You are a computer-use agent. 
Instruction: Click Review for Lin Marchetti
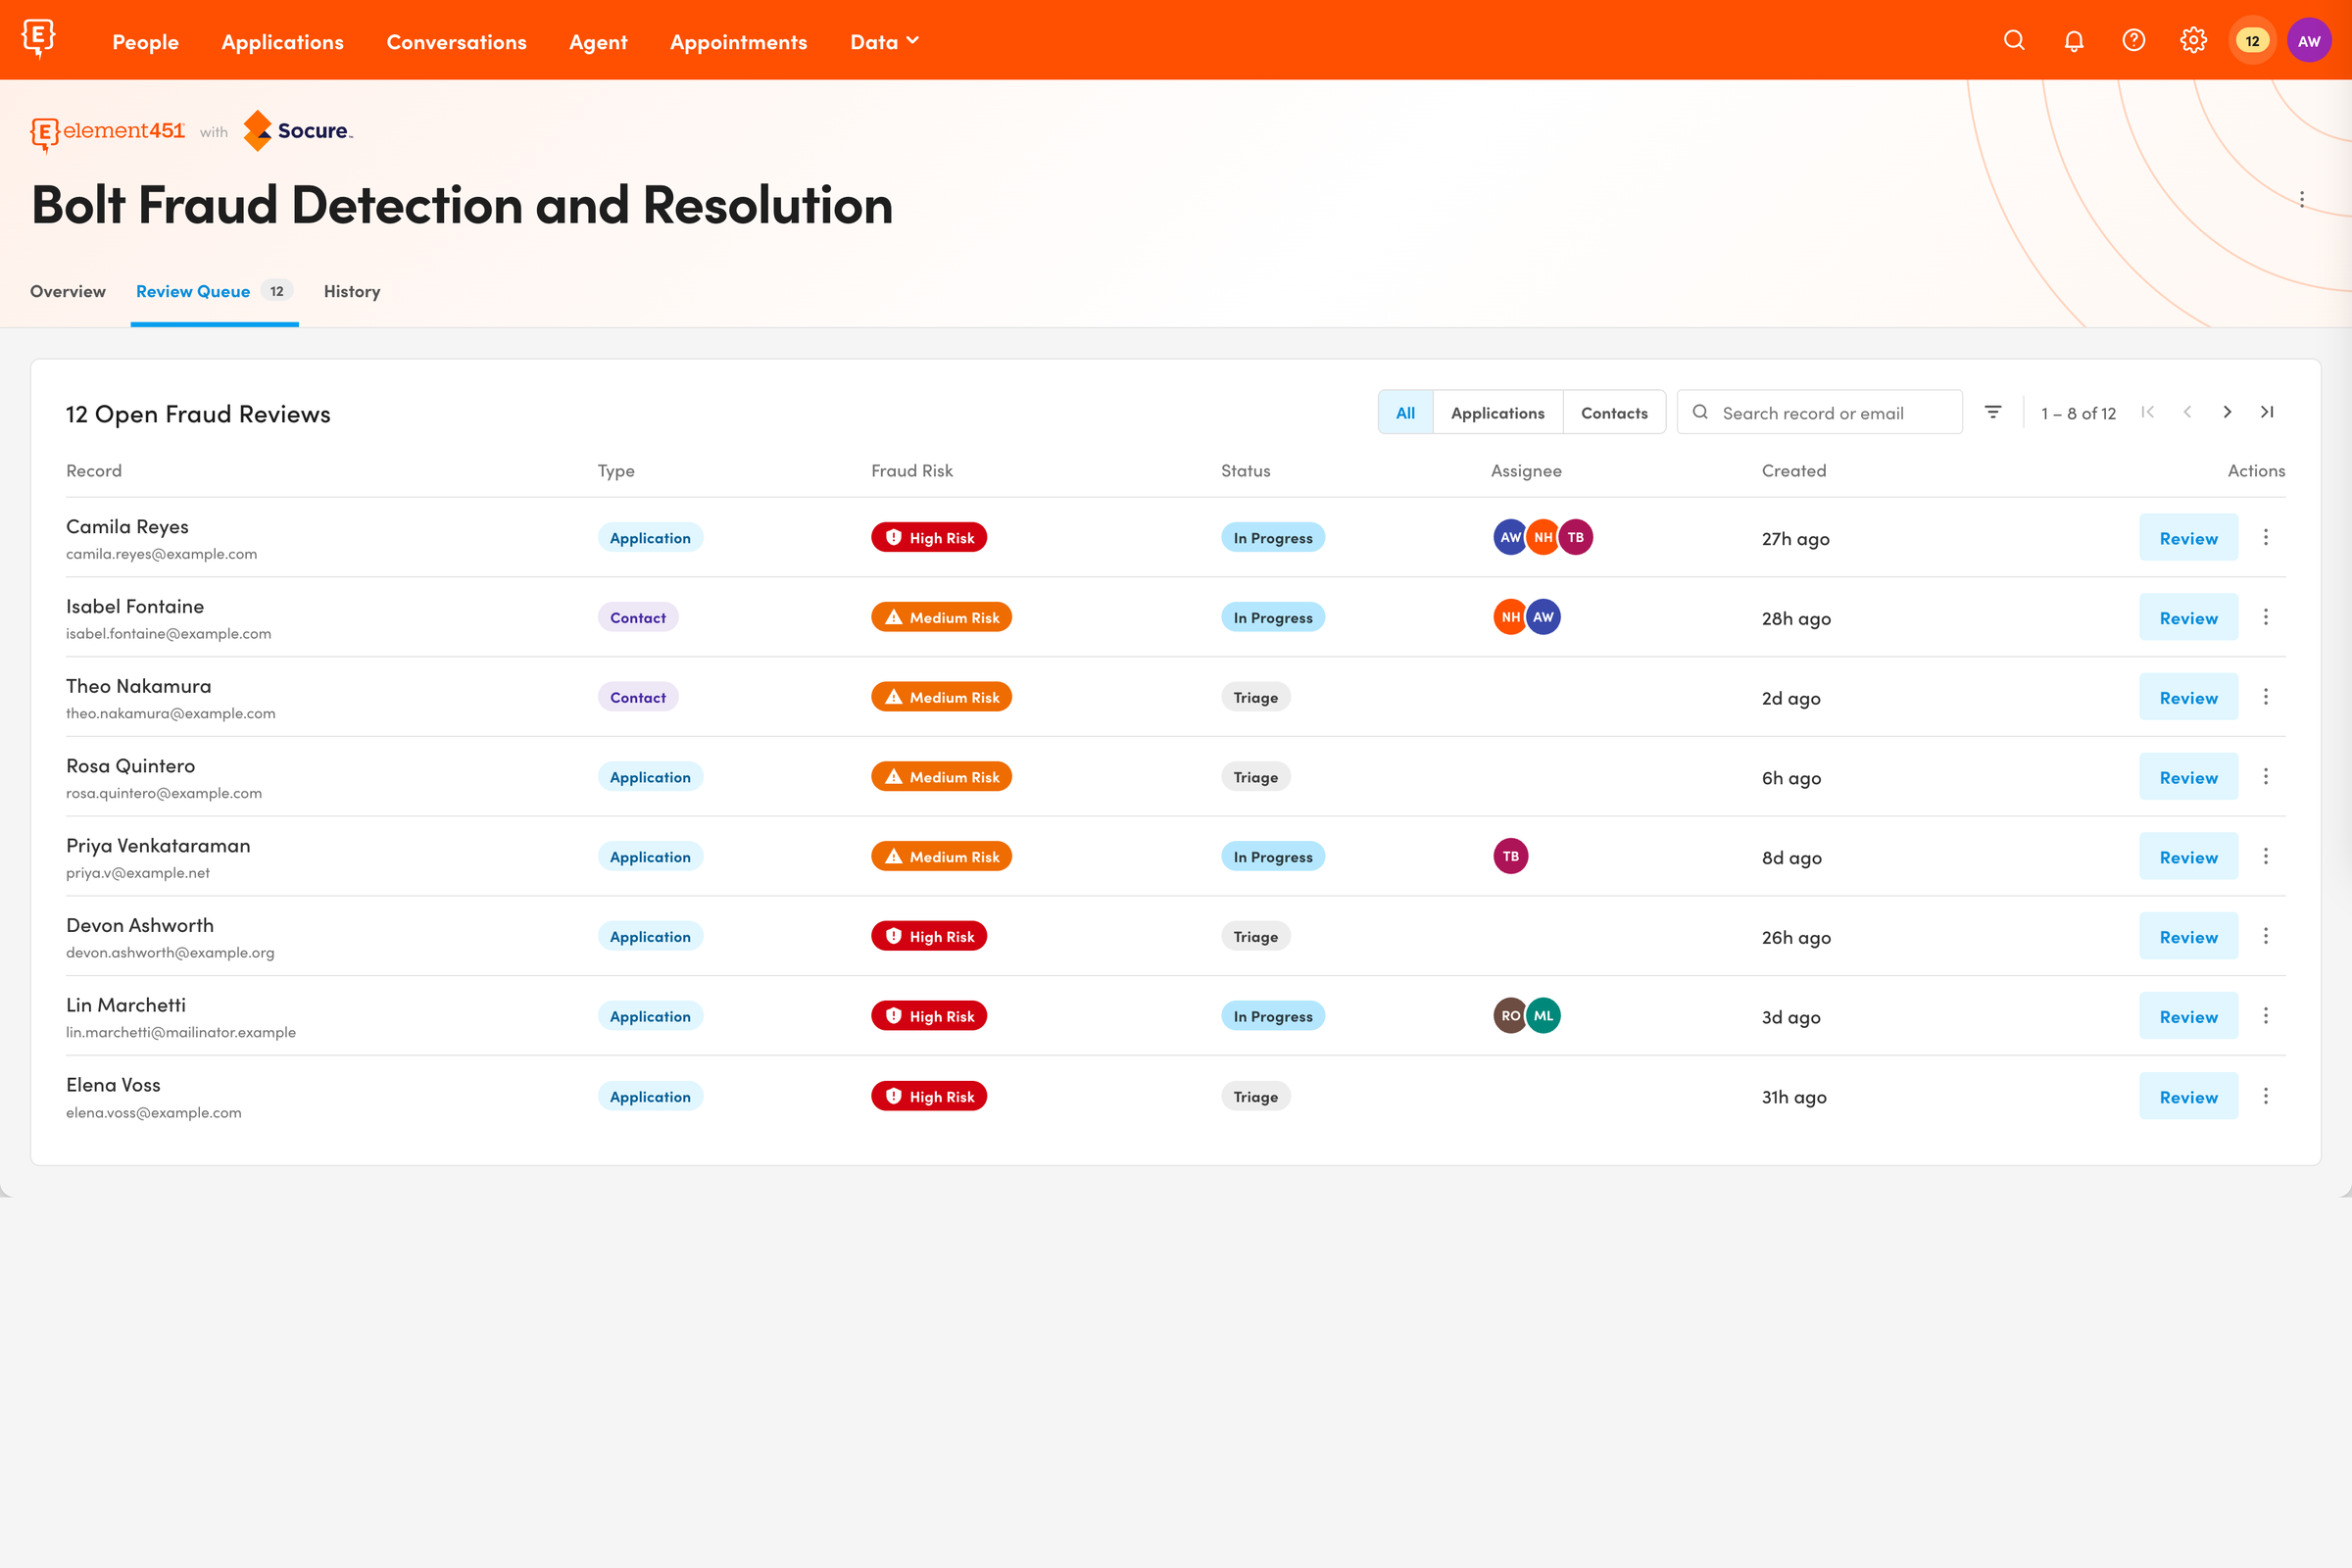click(2188, 1016)
